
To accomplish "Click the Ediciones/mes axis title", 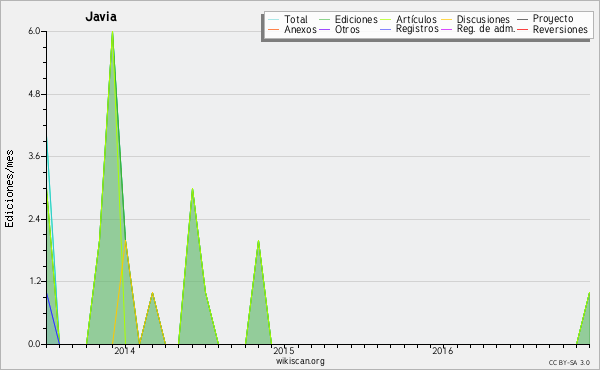I will pos(9,189).
